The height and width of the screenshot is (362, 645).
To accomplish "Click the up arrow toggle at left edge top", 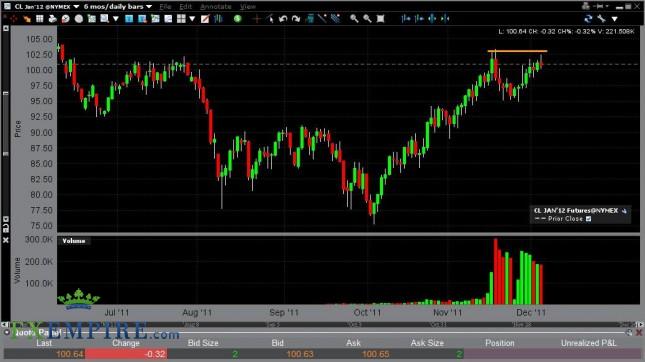I will 6,28.
